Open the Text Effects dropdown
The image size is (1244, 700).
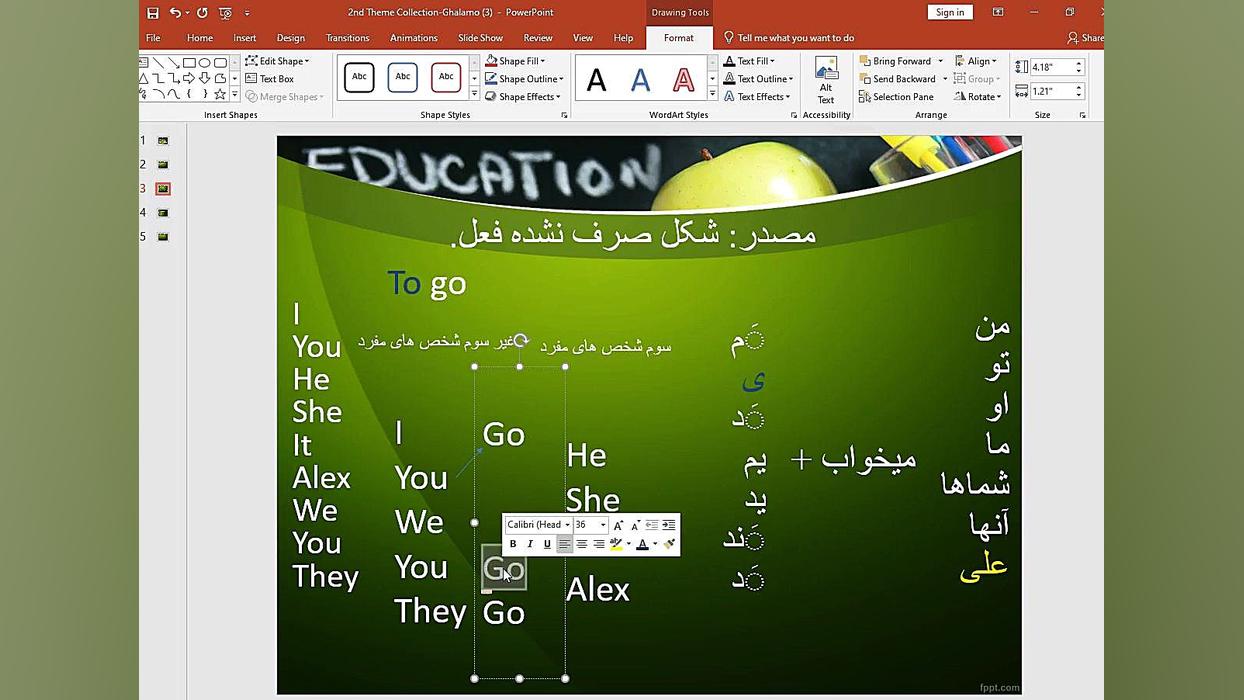757,97
